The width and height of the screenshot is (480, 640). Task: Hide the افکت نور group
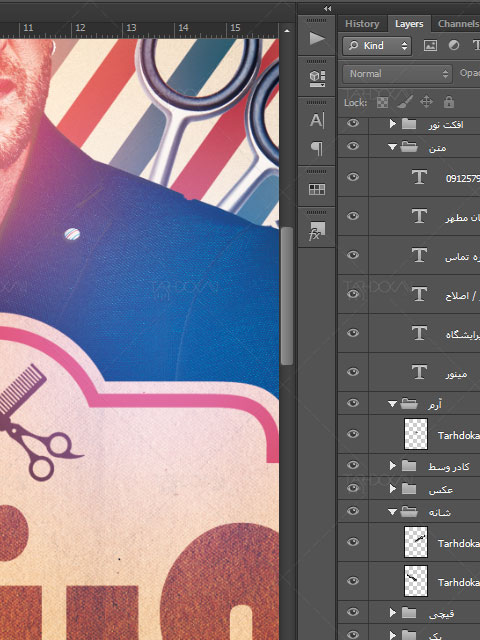point(353,123)
